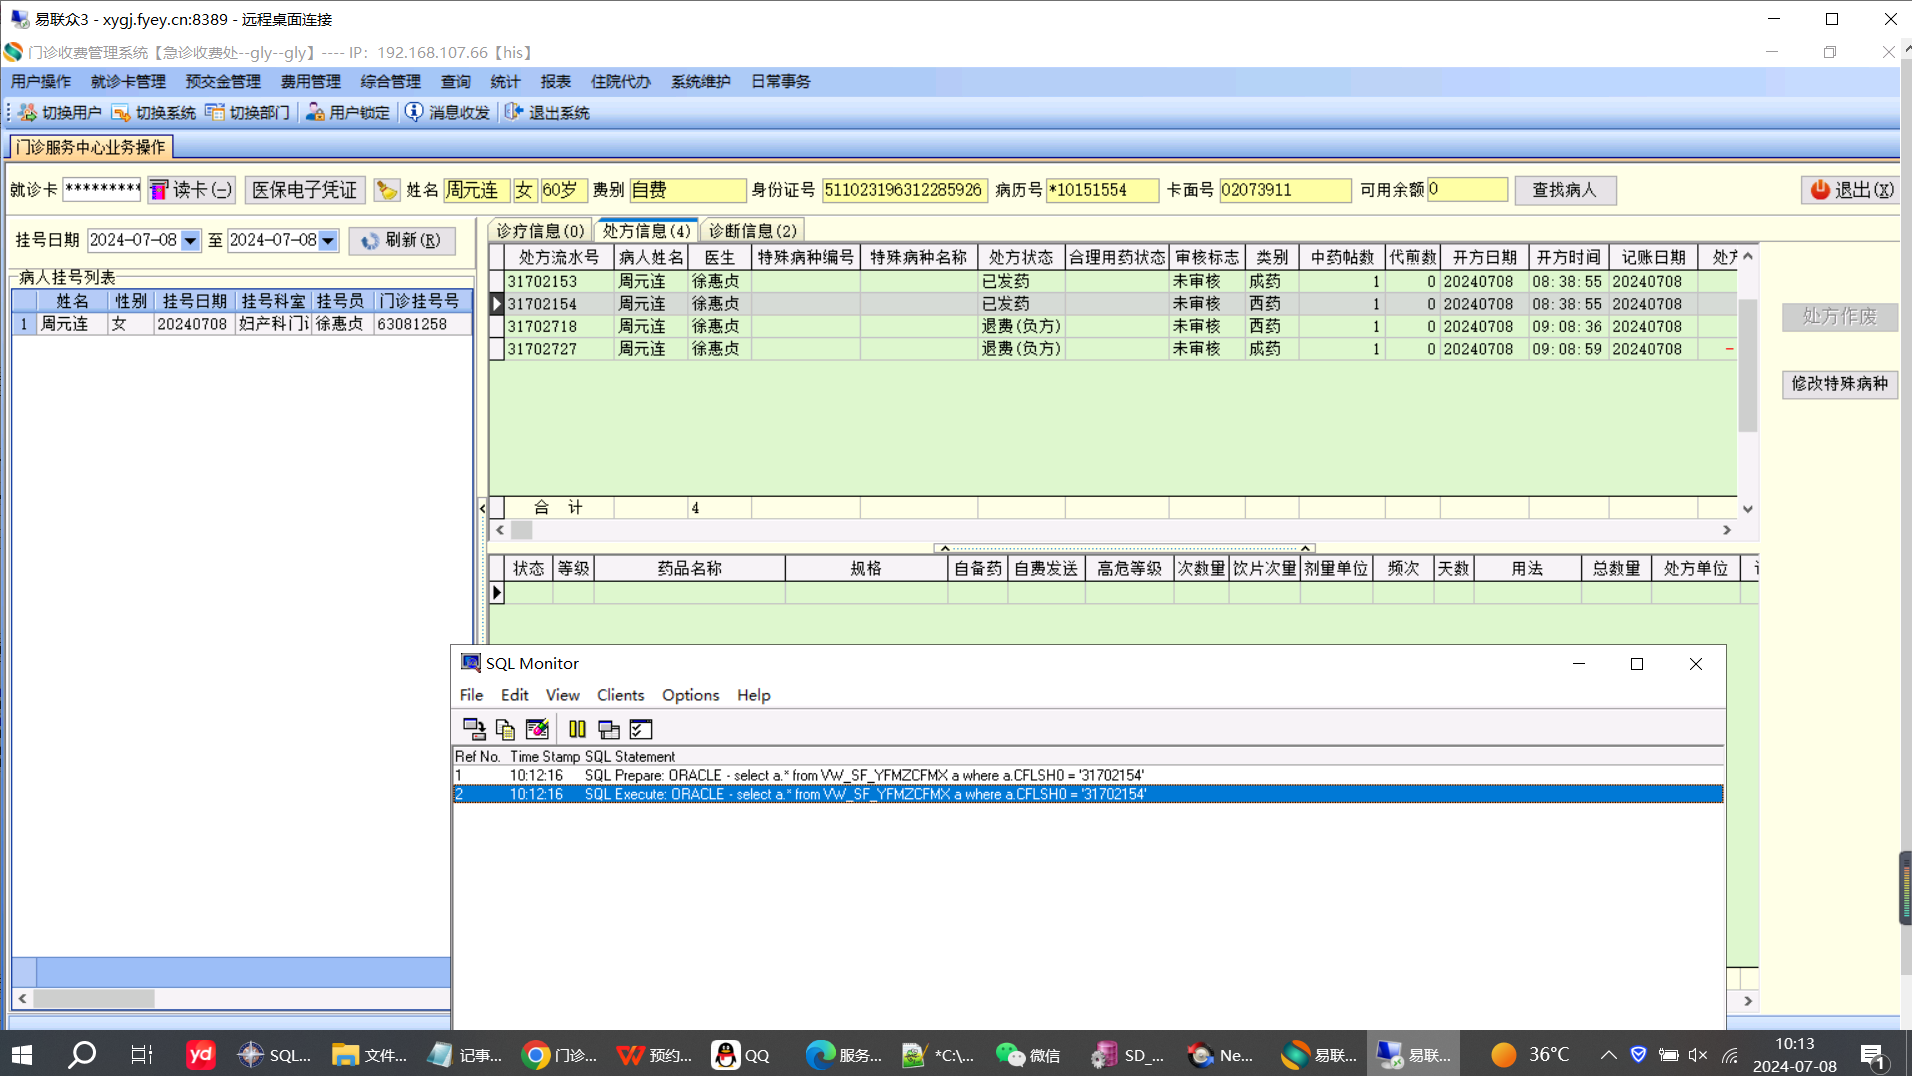Open the start date dropdown for 挂号日期
Image resolution: width=1912 pixels, height=1076 pixels.
(x=190, y=241)
